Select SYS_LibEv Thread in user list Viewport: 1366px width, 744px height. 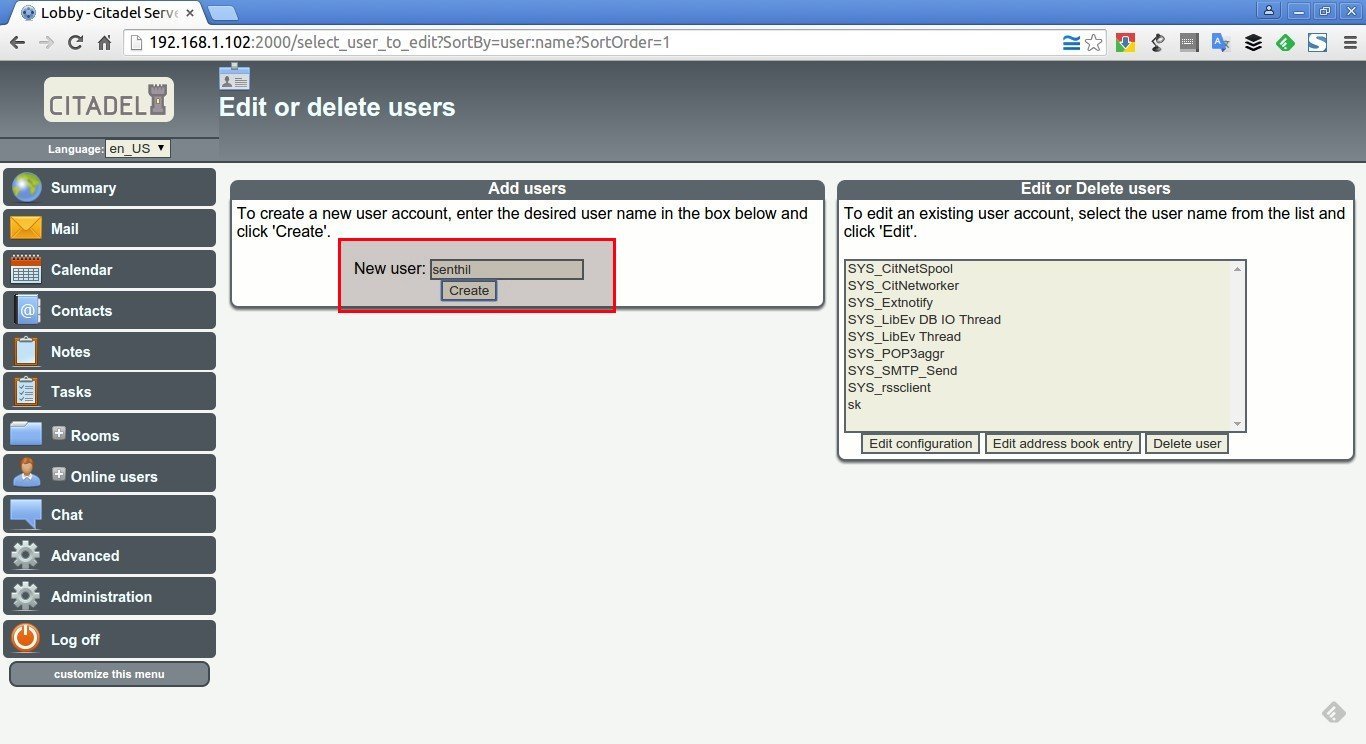pyautogui.click(x=1038, y=337)
